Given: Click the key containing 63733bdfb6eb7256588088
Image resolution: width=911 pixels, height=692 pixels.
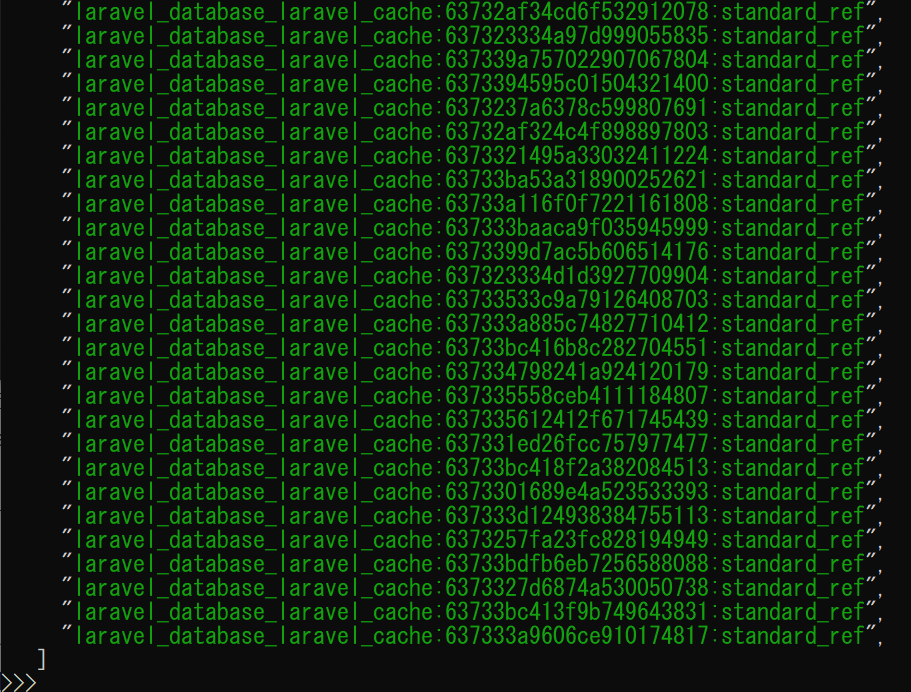Looking at the screenshot, I should coord(469,564).
